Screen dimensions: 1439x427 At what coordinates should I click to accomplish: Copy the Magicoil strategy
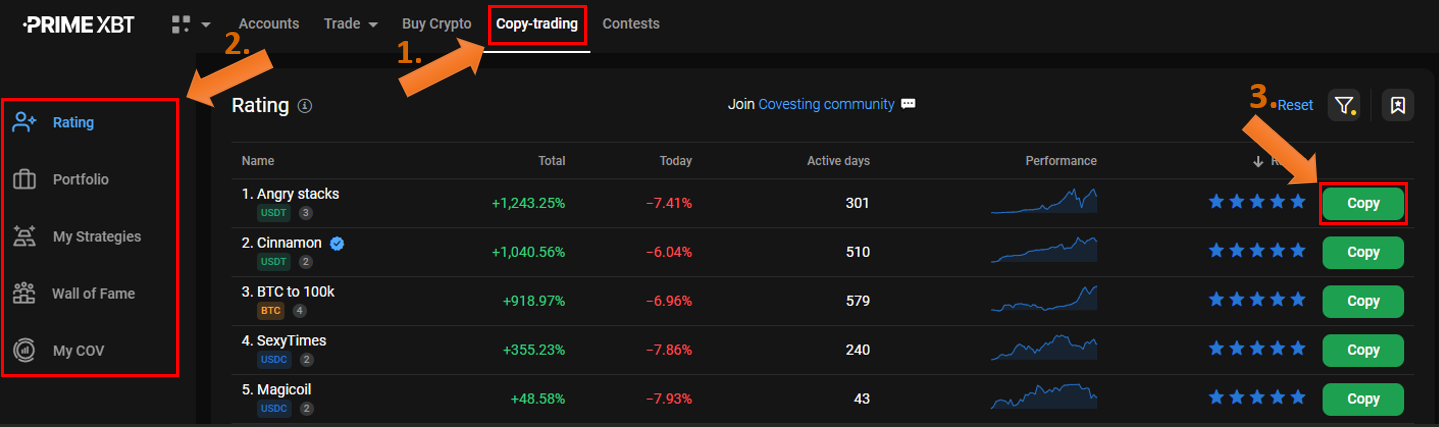[x=1363, y=399]
